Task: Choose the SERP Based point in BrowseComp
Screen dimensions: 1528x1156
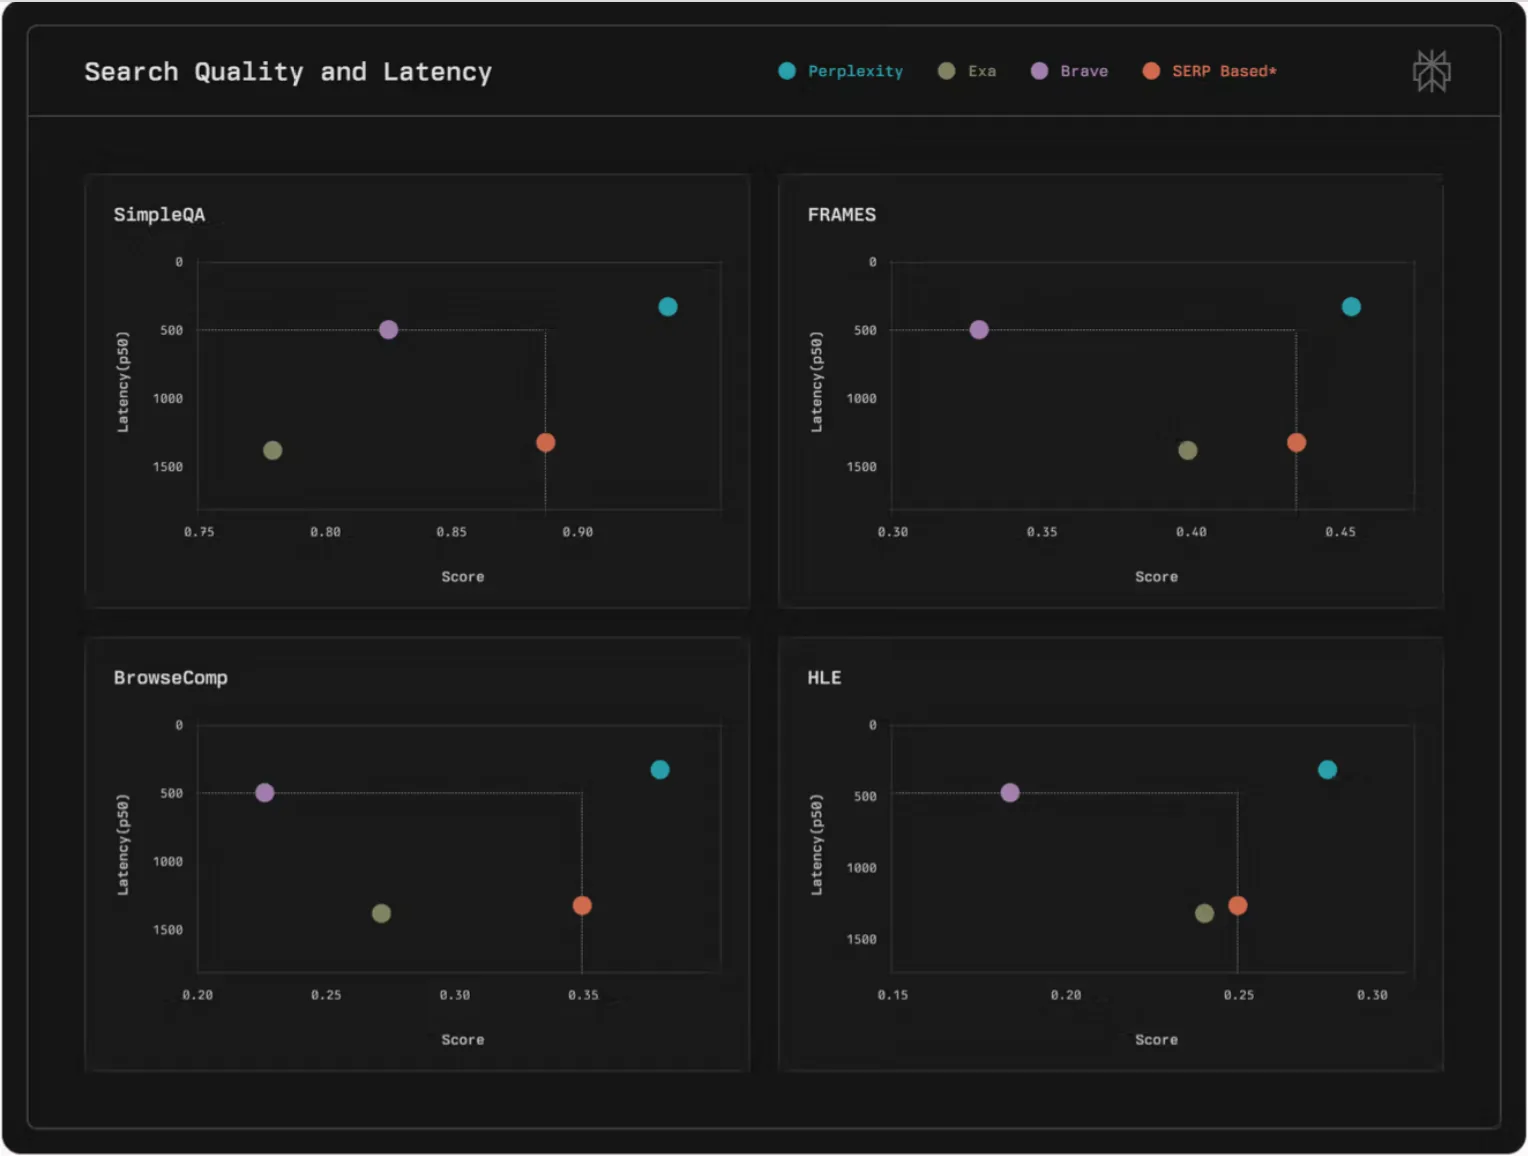Action: click(x=582, y=906)
